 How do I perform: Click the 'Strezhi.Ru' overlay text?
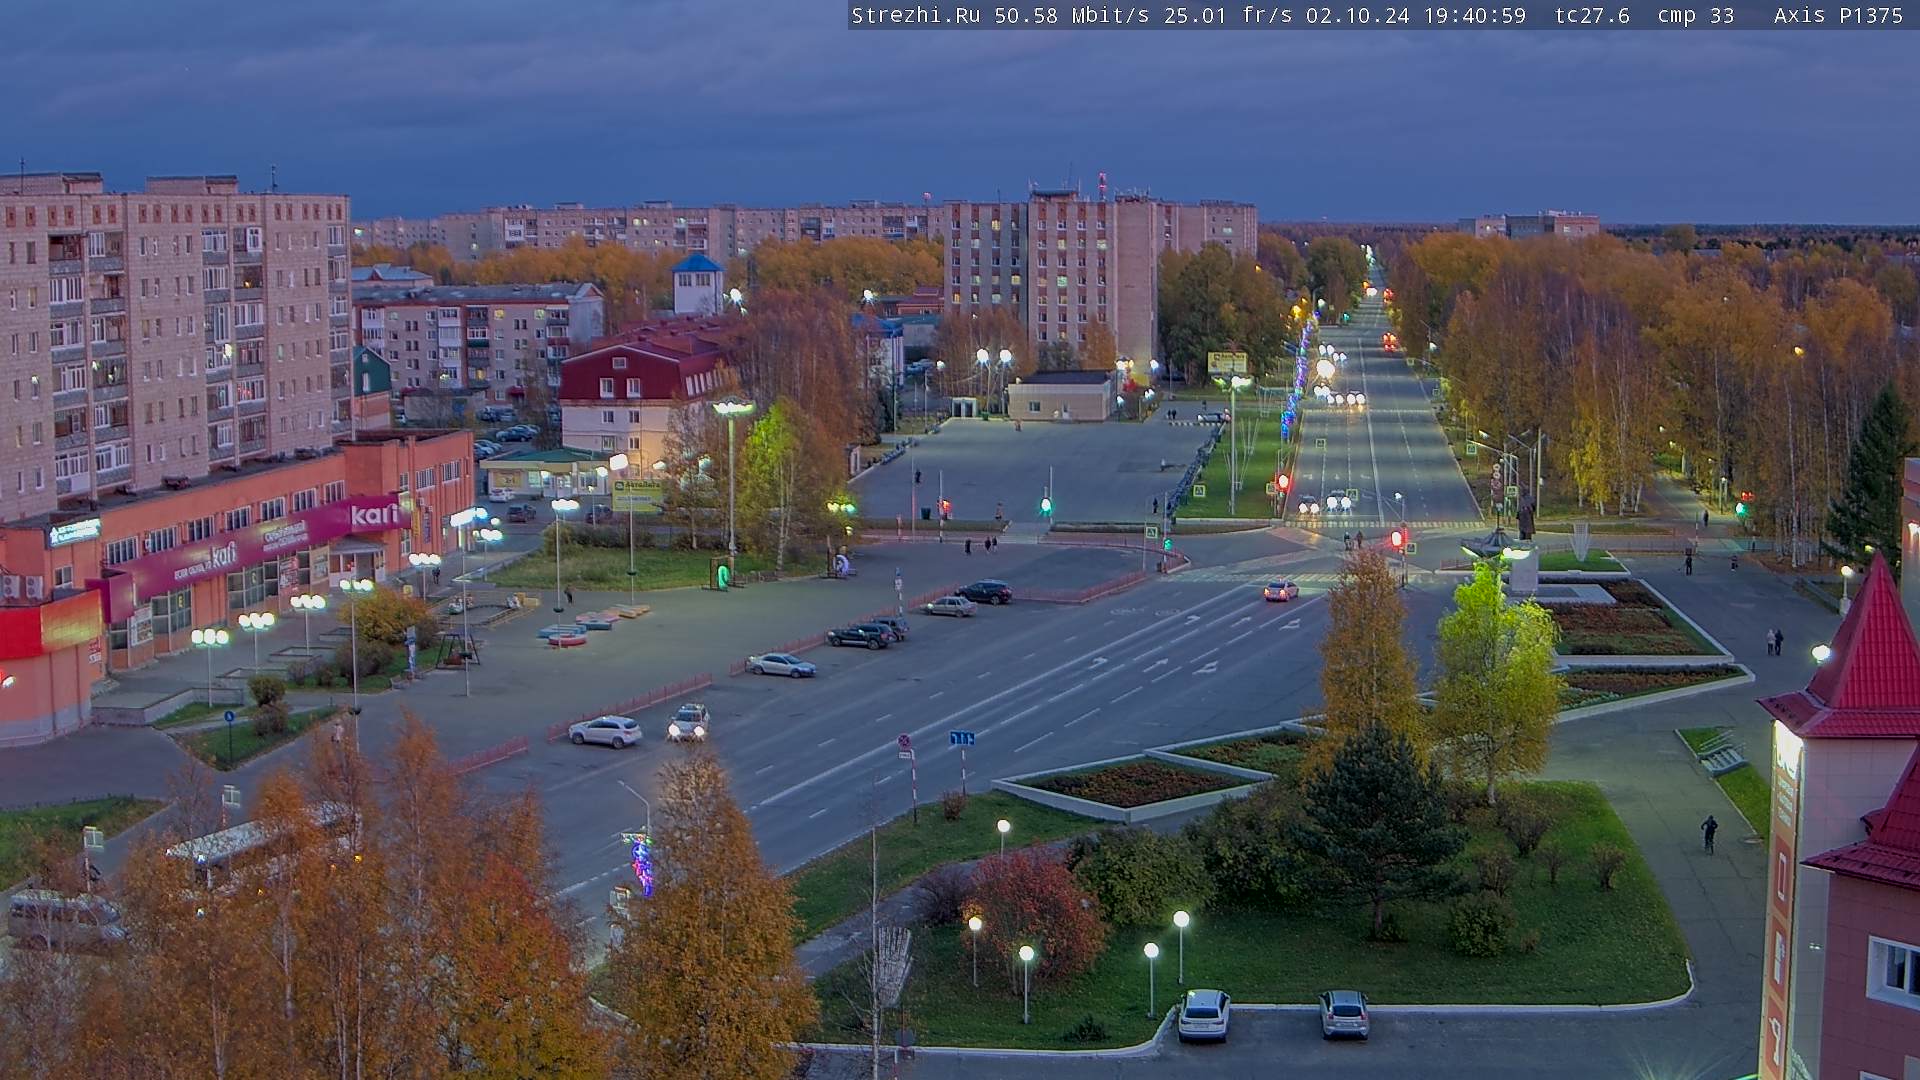coord(915,15)
